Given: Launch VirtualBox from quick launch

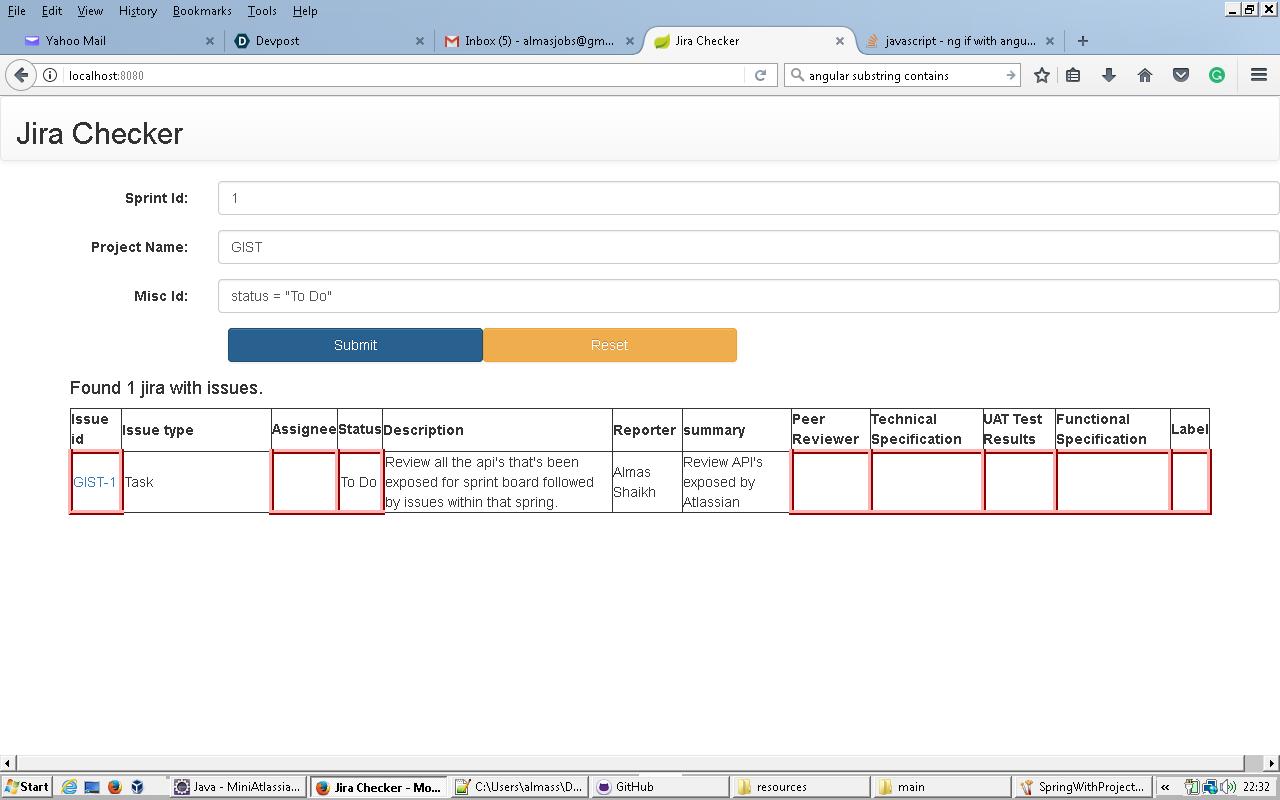Looking at the screenshot, I should coord(137,787).
